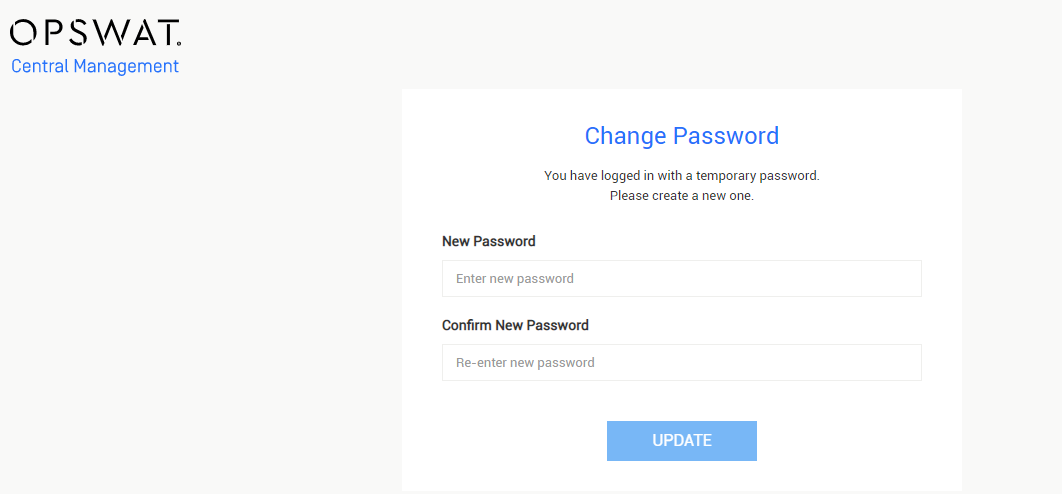Click the Change Password heading
Screen dimensions: 1062x494
click(x=681, y=136)
